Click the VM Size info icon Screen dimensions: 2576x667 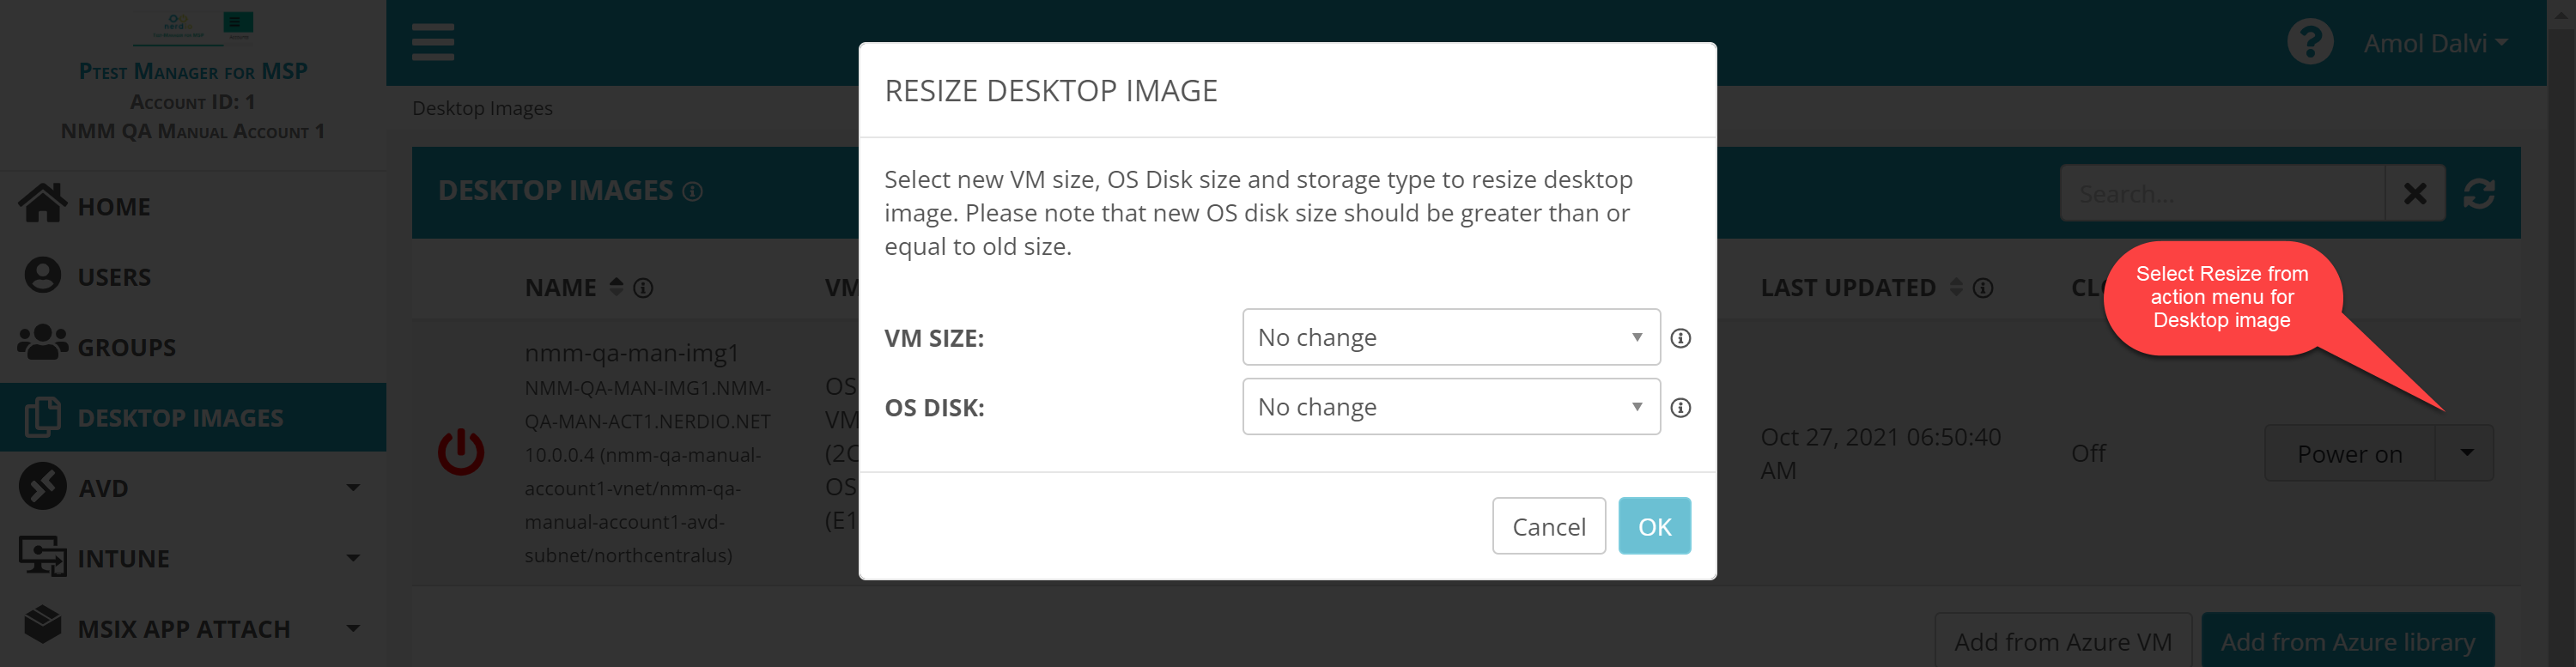coord(1680,338)
